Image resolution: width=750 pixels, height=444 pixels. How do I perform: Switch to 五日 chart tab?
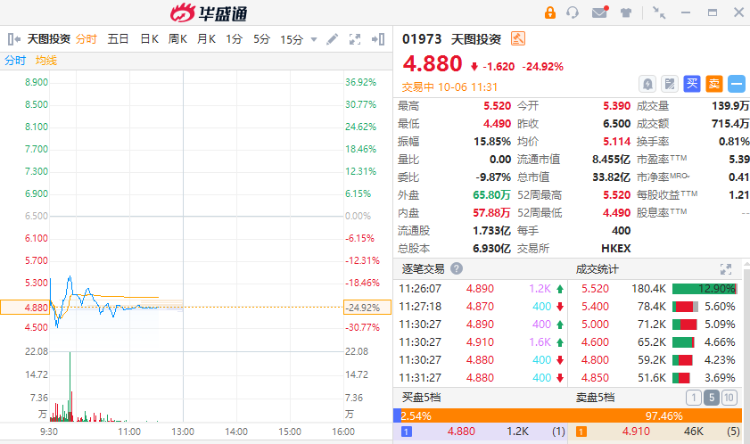118,39
